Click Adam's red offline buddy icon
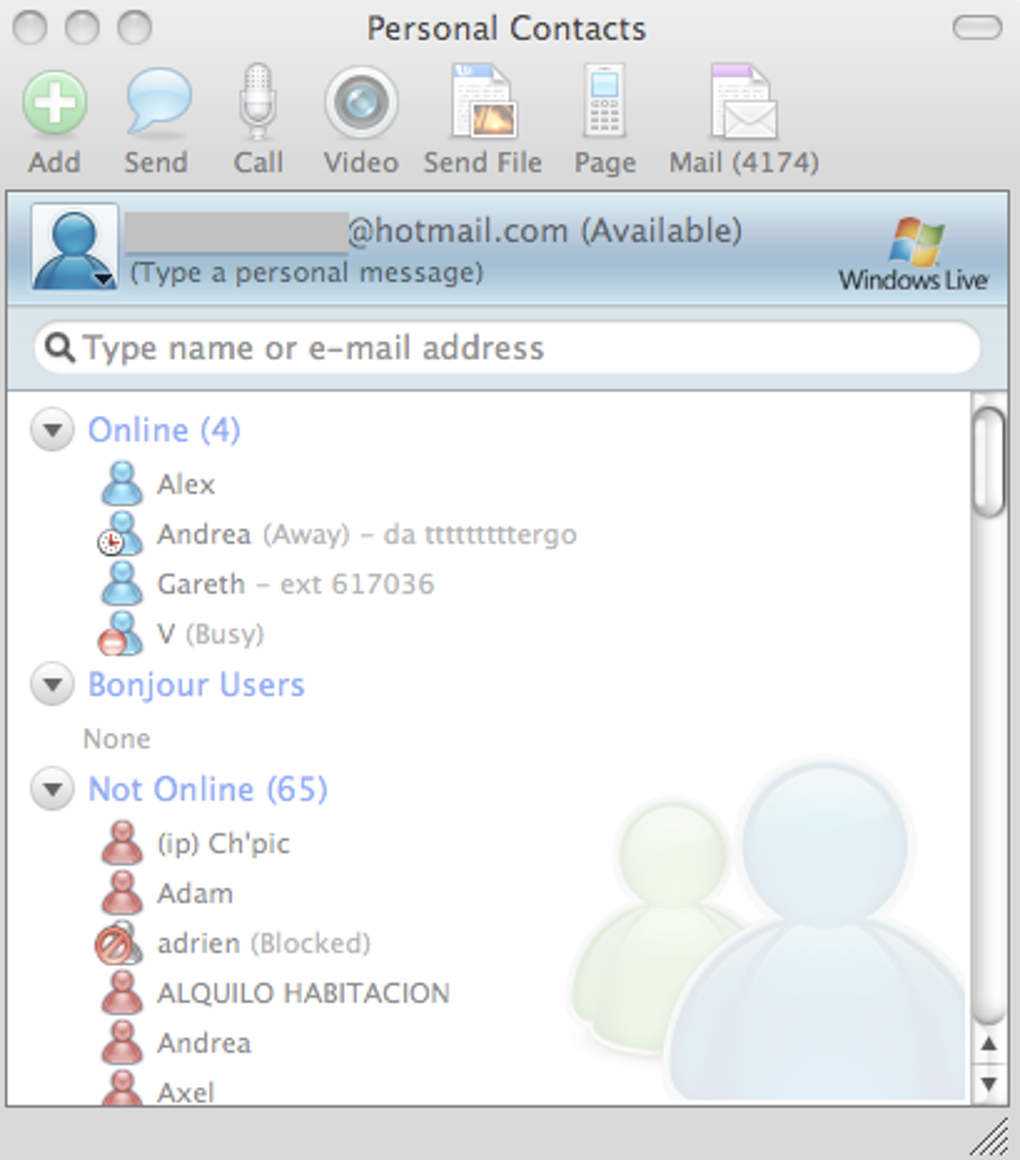 (122, 892)
